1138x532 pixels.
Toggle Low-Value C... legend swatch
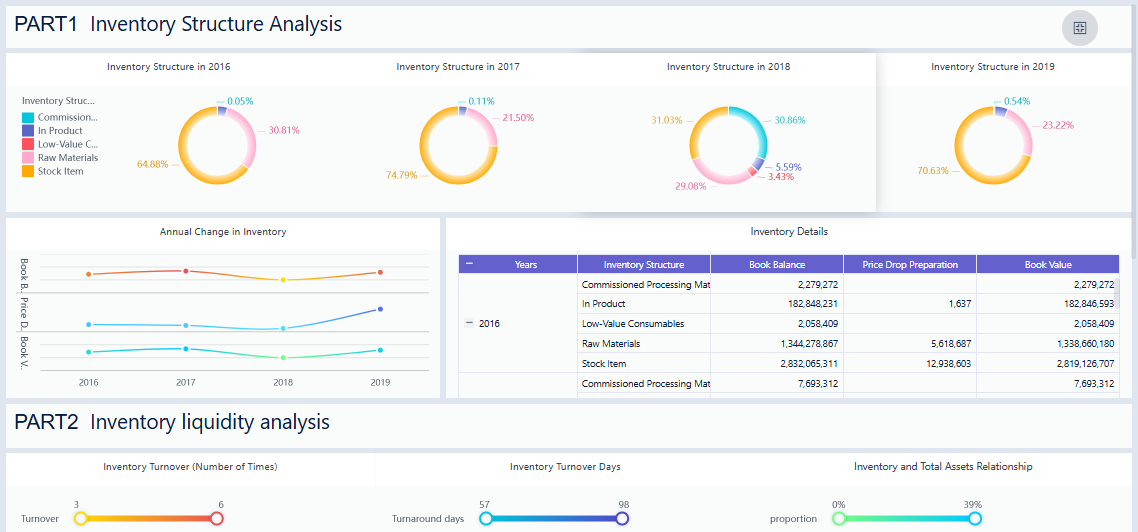click(x=28, y=144)
